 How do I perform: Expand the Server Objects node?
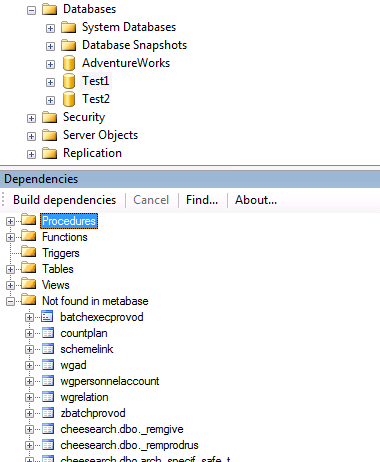click(x=31, y=136)
